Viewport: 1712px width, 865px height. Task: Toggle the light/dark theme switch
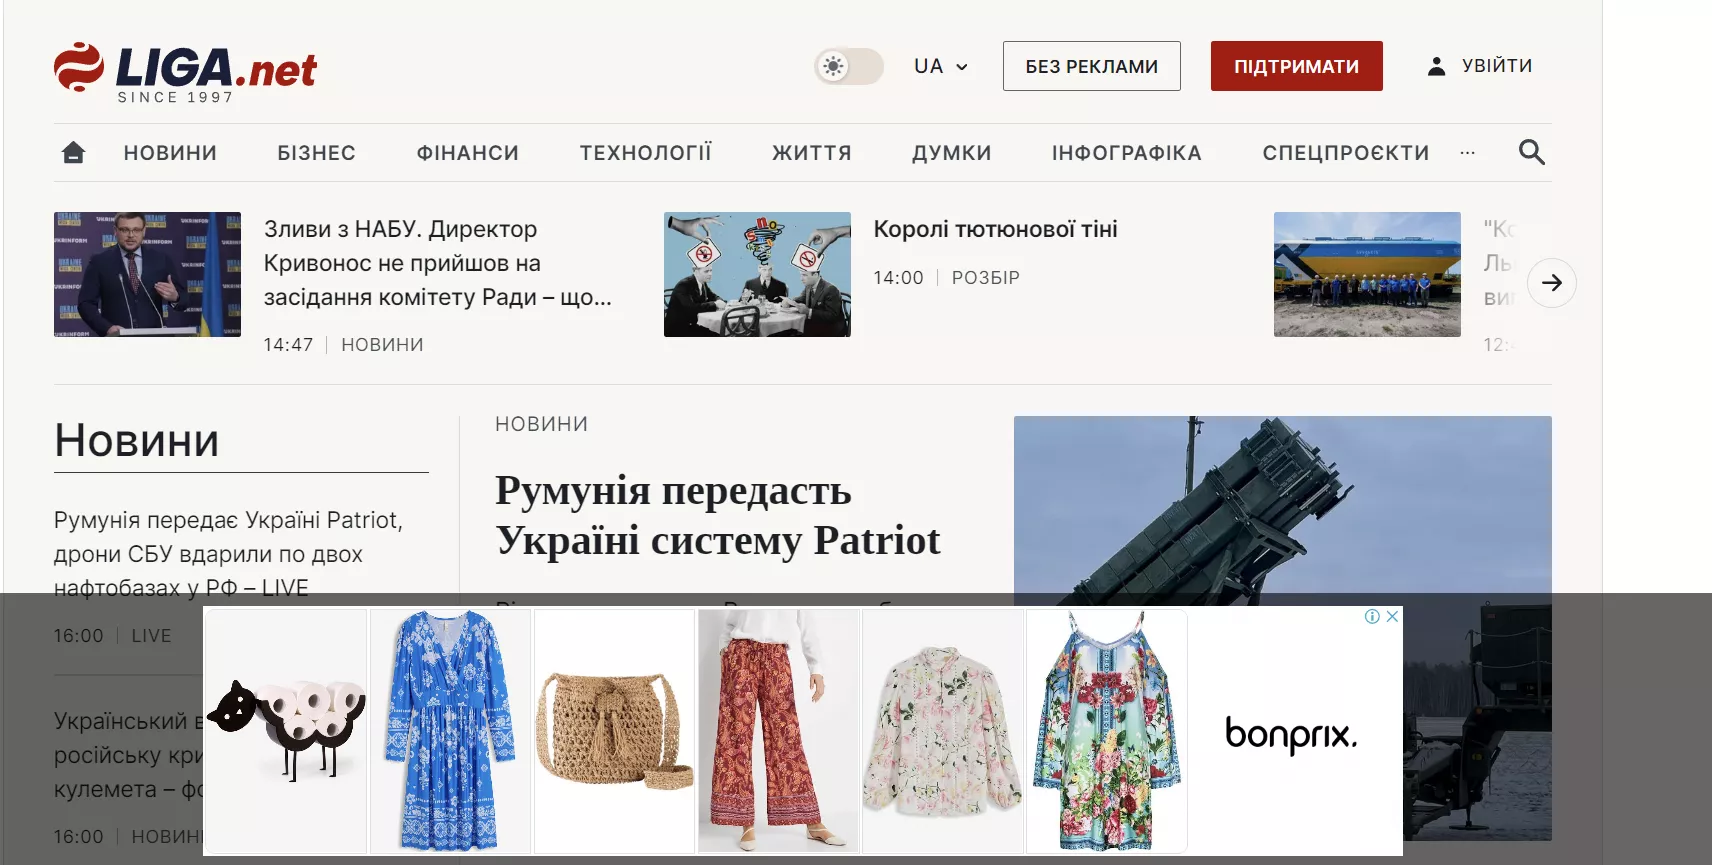[x=848, y=67]
